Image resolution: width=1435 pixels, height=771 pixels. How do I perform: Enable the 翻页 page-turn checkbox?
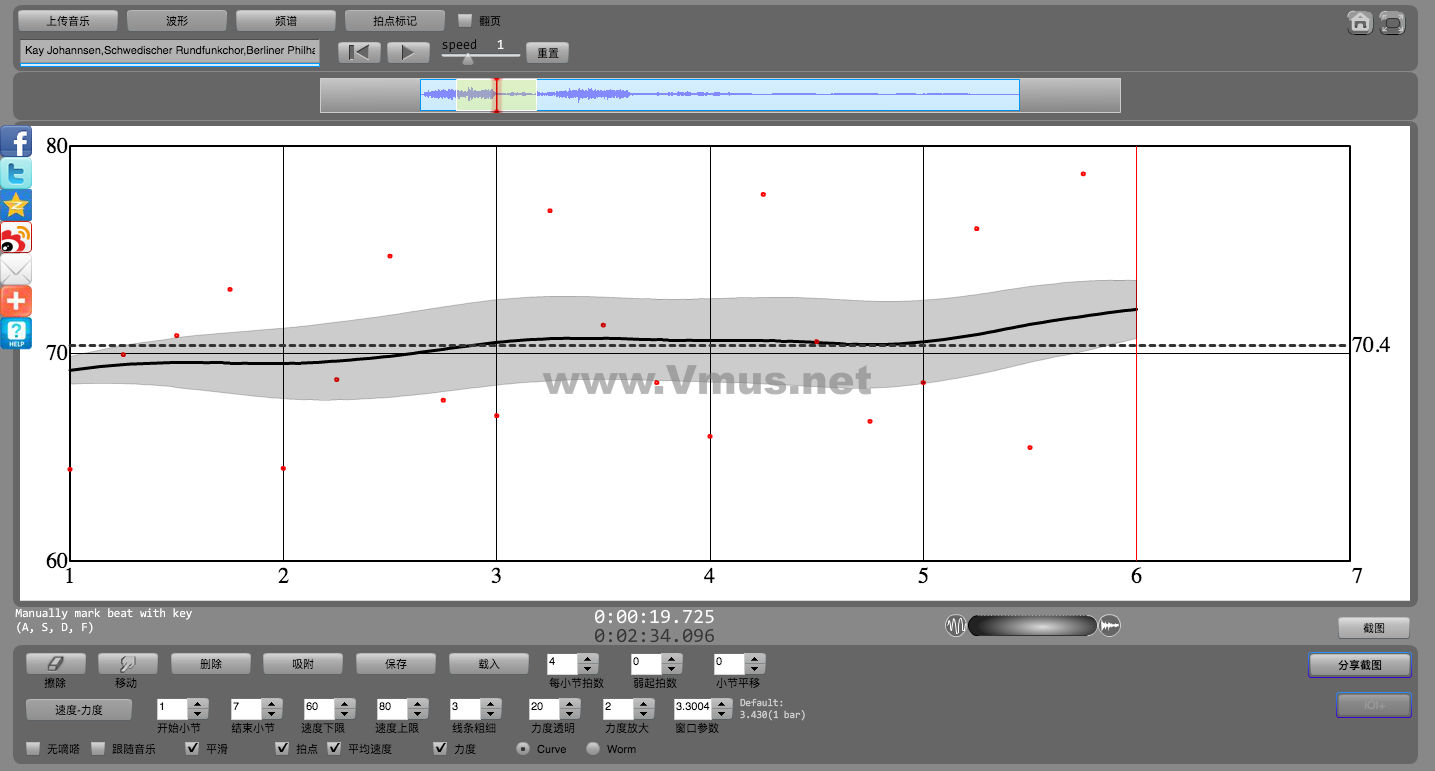pyautogui.click(x=465, y=20)
